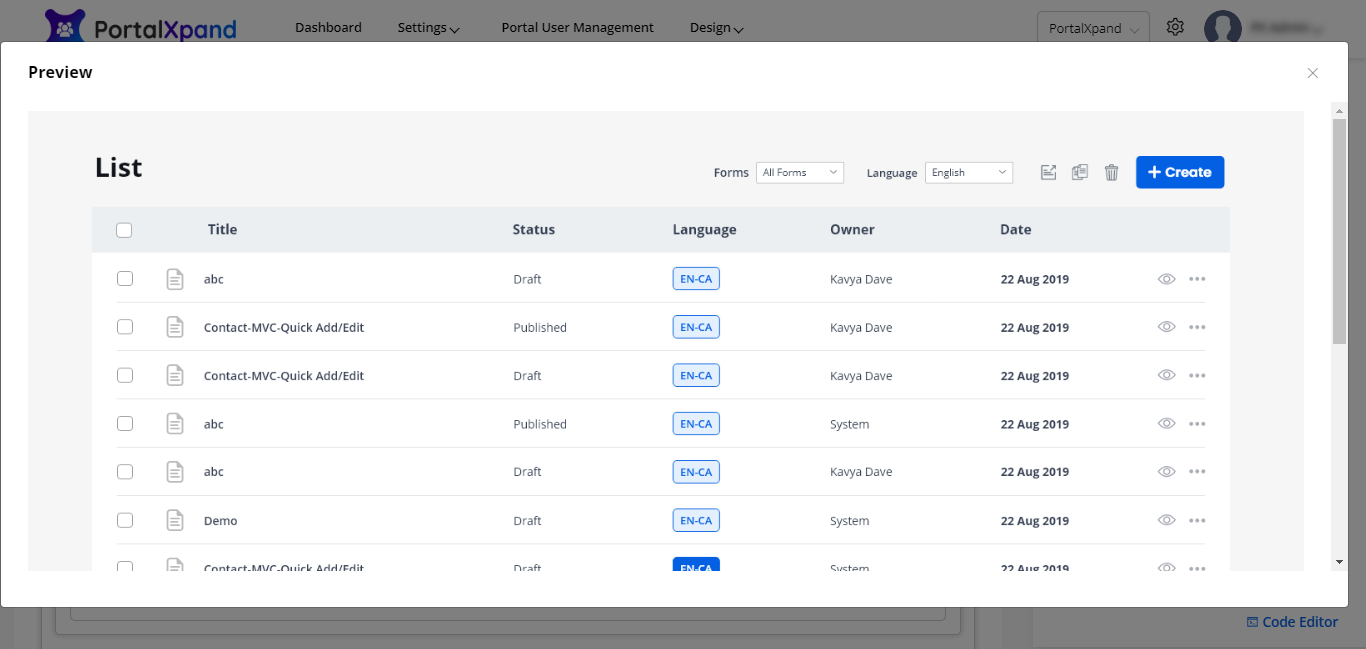1366x649 pixels.
Task: Click the duplicate icon beside trash
Action: [x=1079, y=172]
